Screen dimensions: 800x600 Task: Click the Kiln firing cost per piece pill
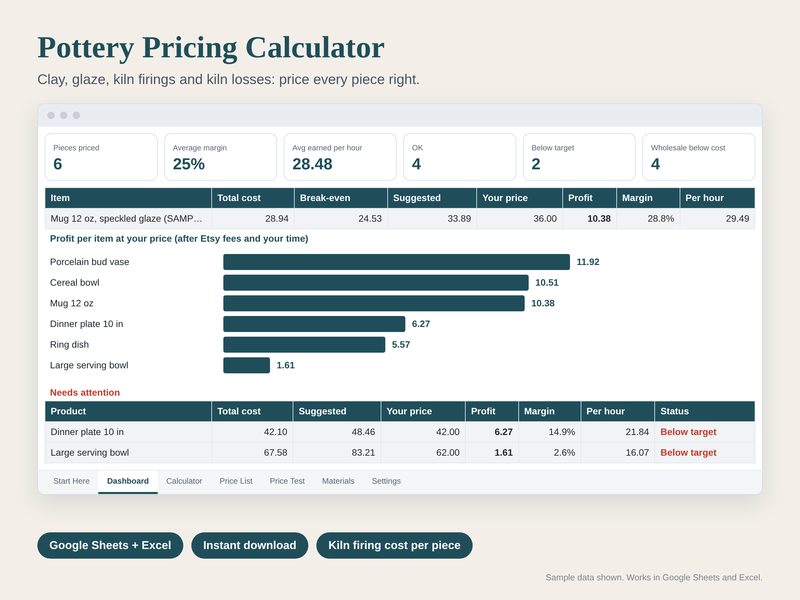tap(394, 545)
